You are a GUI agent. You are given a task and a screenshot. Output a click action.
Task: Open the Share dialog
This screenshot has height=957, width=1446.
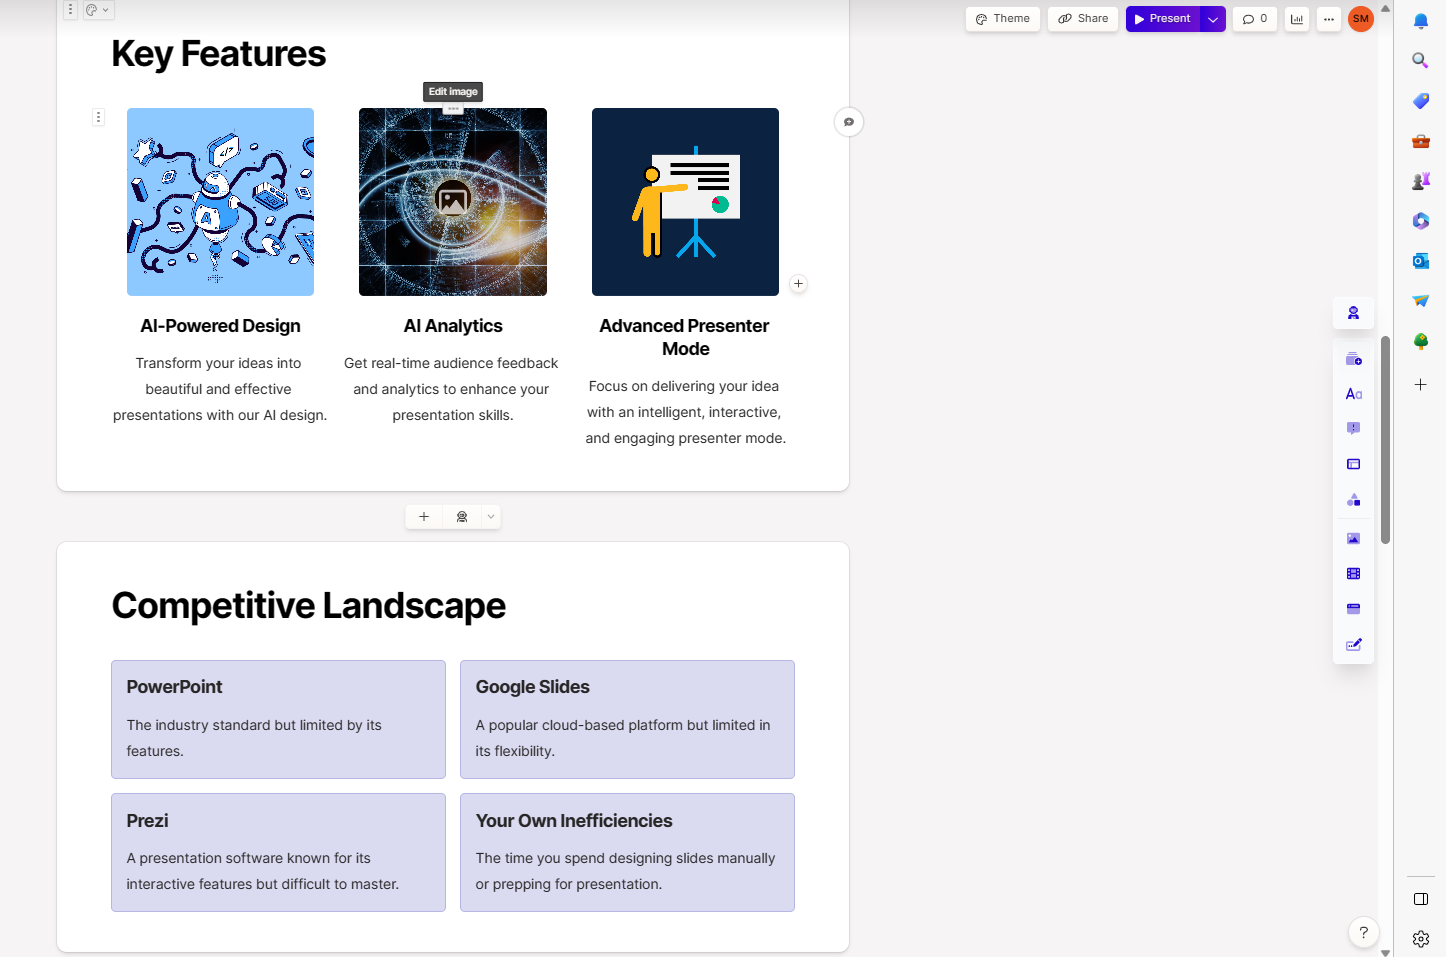(1083, 19)
